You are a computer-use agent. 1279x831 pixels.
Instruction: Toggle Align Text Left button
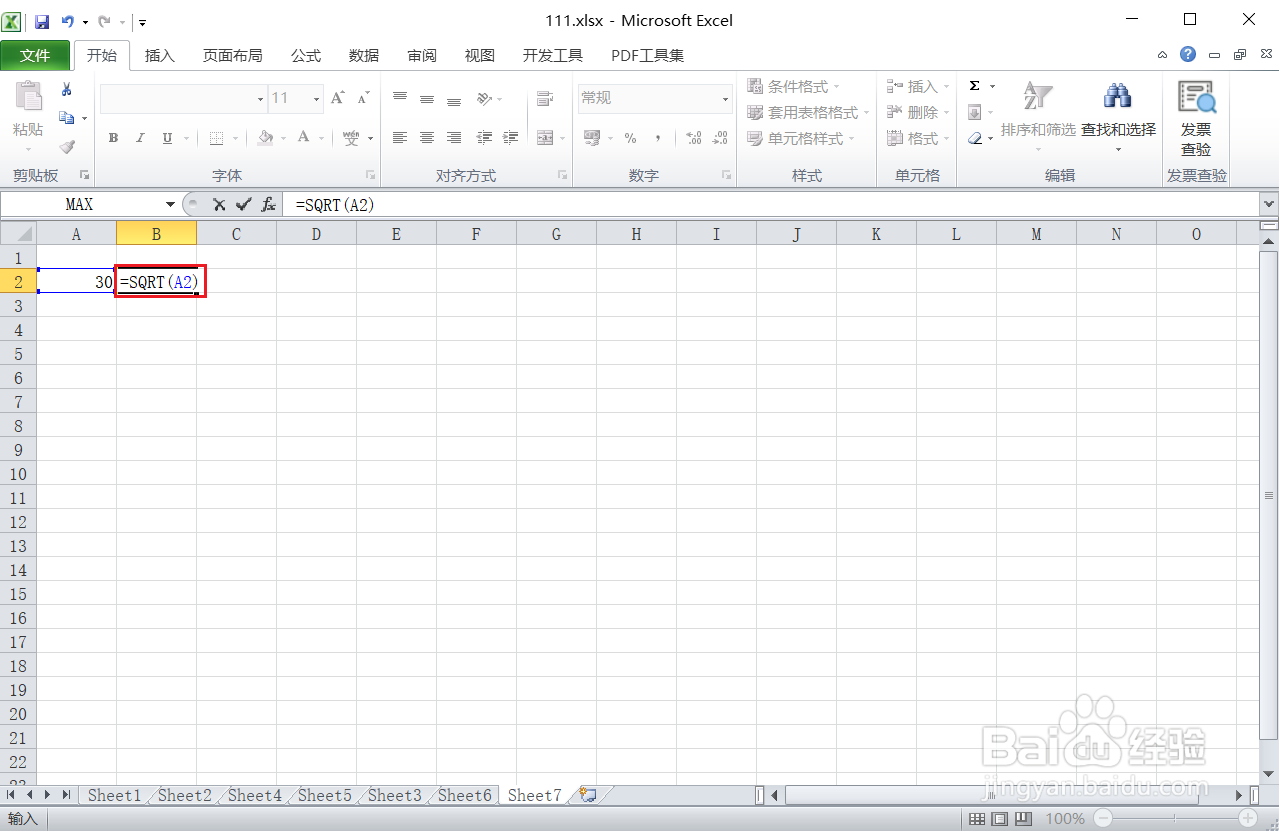click(400, 138)
